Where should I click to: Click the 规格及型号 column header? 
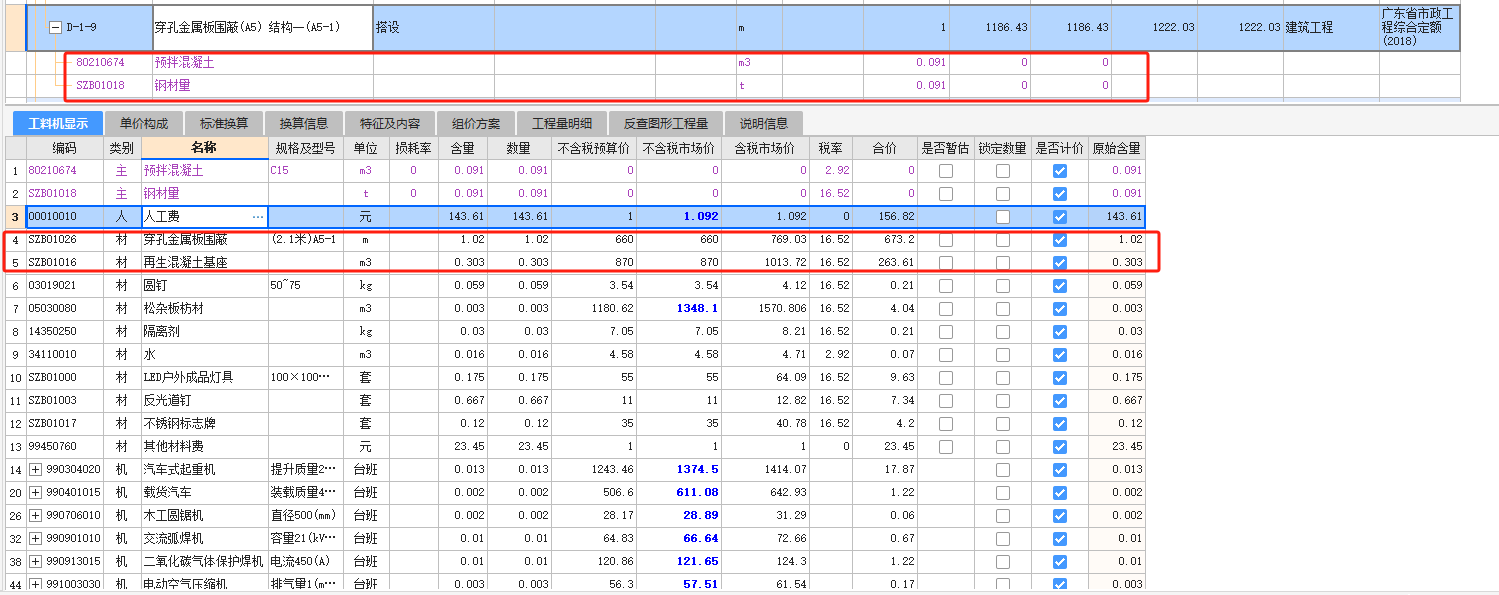pos(305,148)
